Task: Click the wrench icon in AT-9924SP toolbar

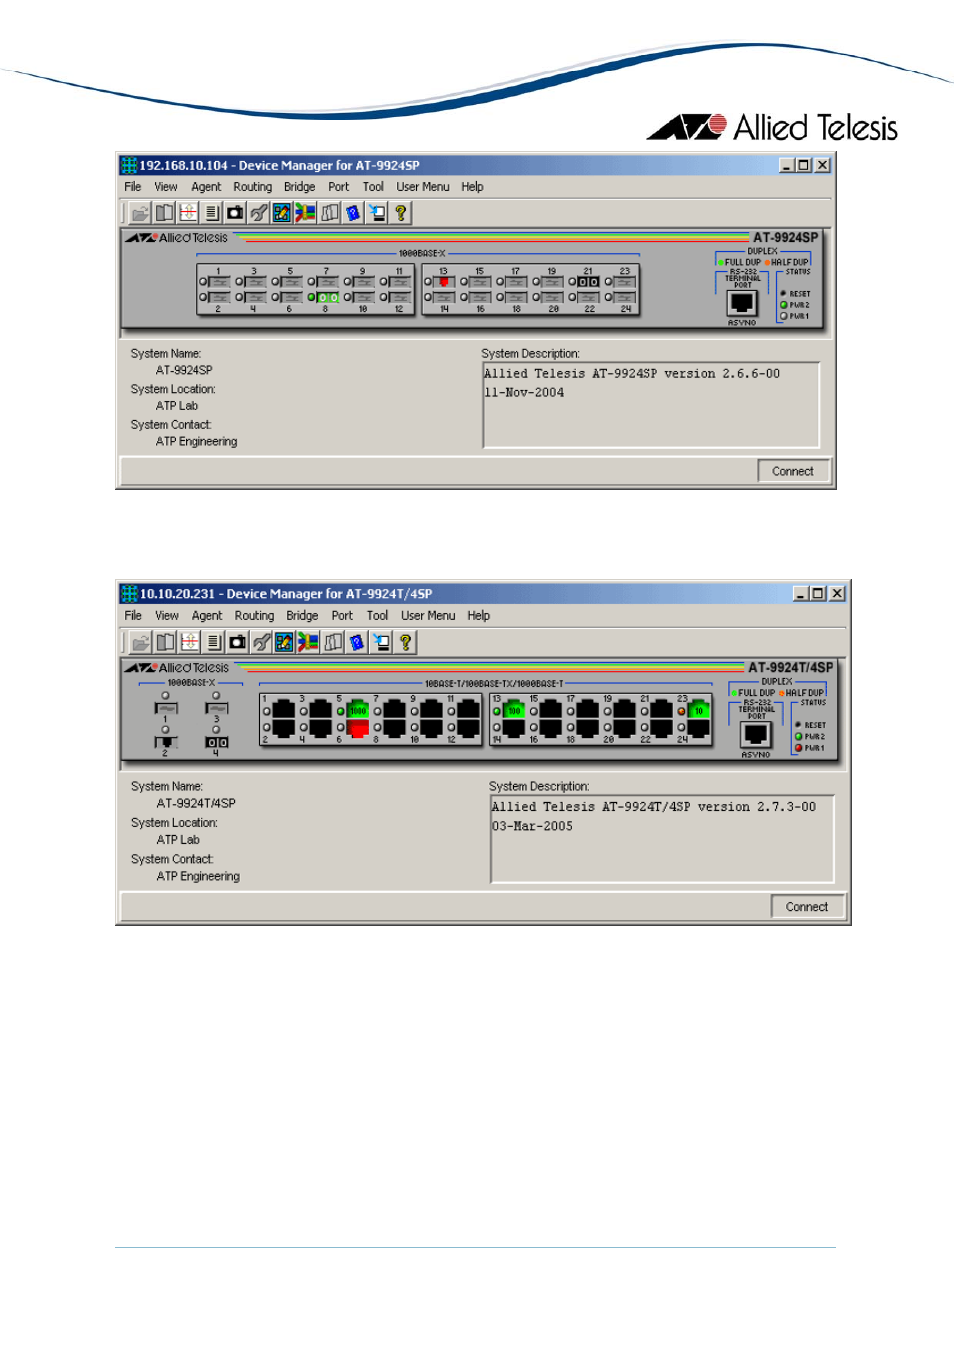Action: tap(259, 213)
